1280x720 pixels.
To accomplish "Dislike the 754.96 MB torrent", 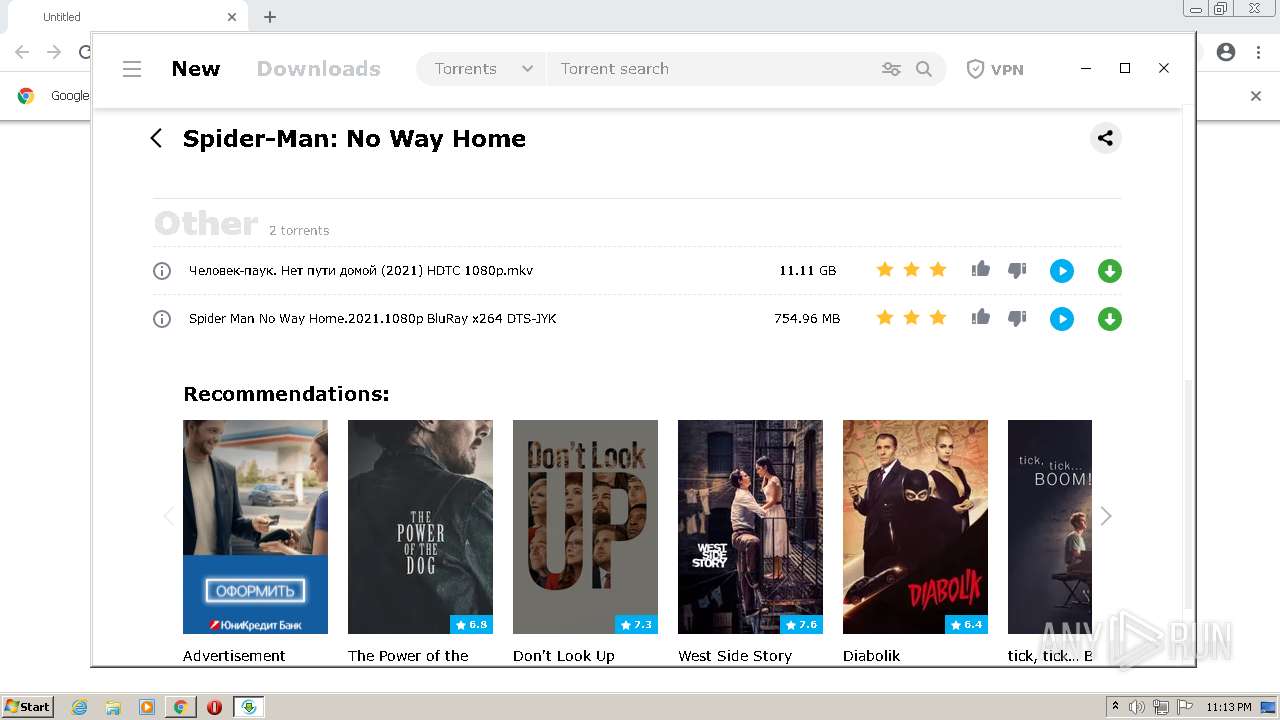I will click(x=1017, y=319).
